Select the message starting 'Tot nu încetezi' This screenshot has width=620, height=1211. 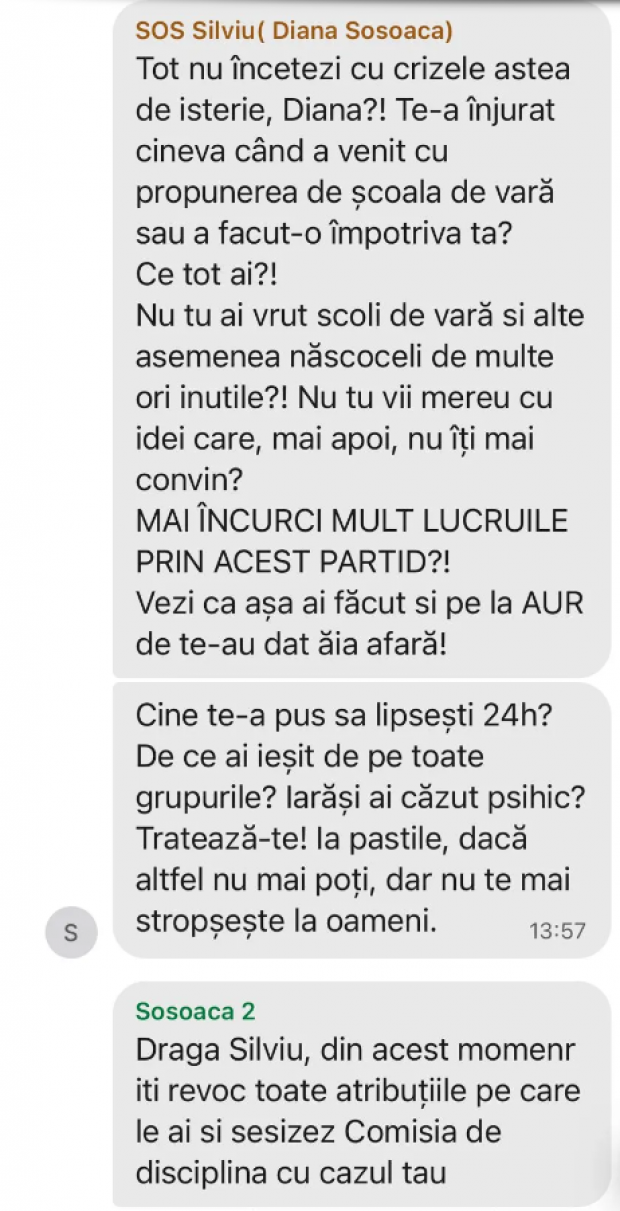pos(361,340)
